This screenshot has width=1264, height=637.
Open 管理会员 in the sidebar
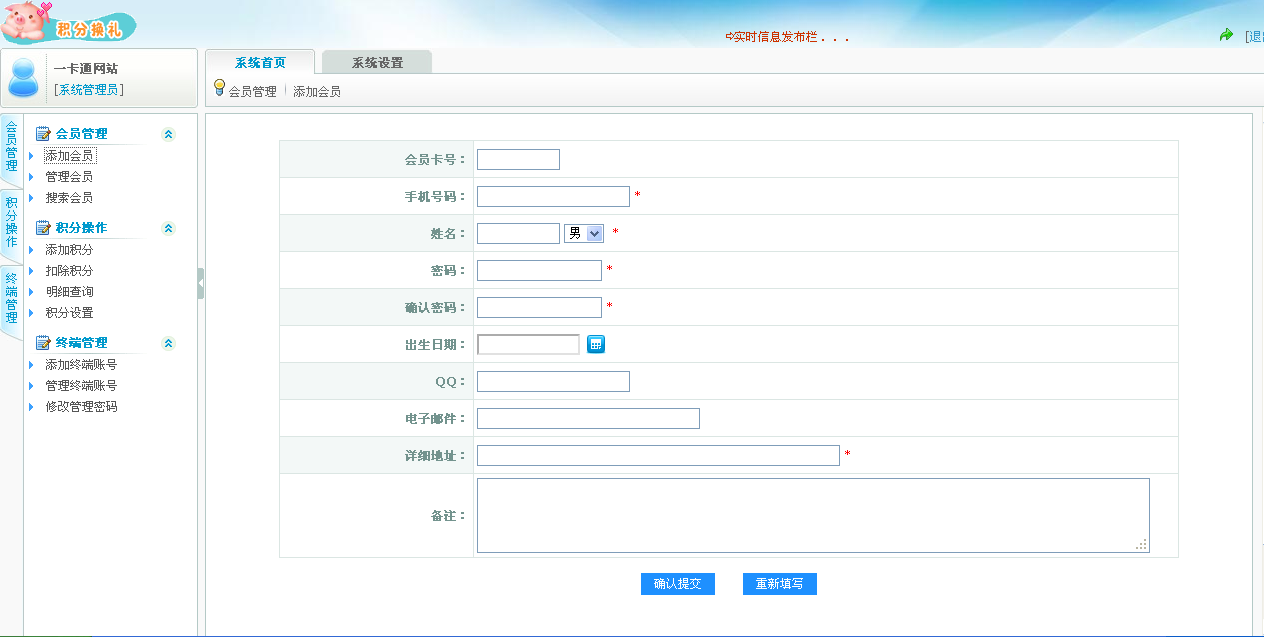pos(69,177)
